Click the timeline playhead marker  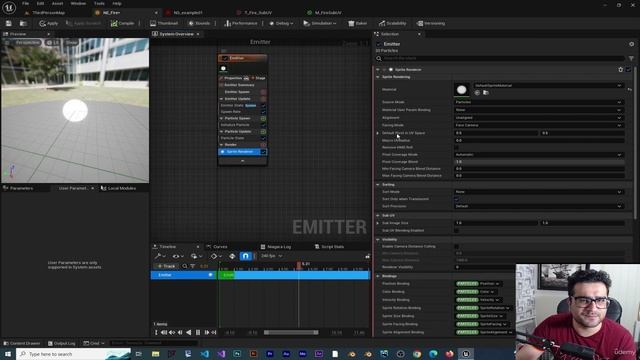[x=299, y=265]
